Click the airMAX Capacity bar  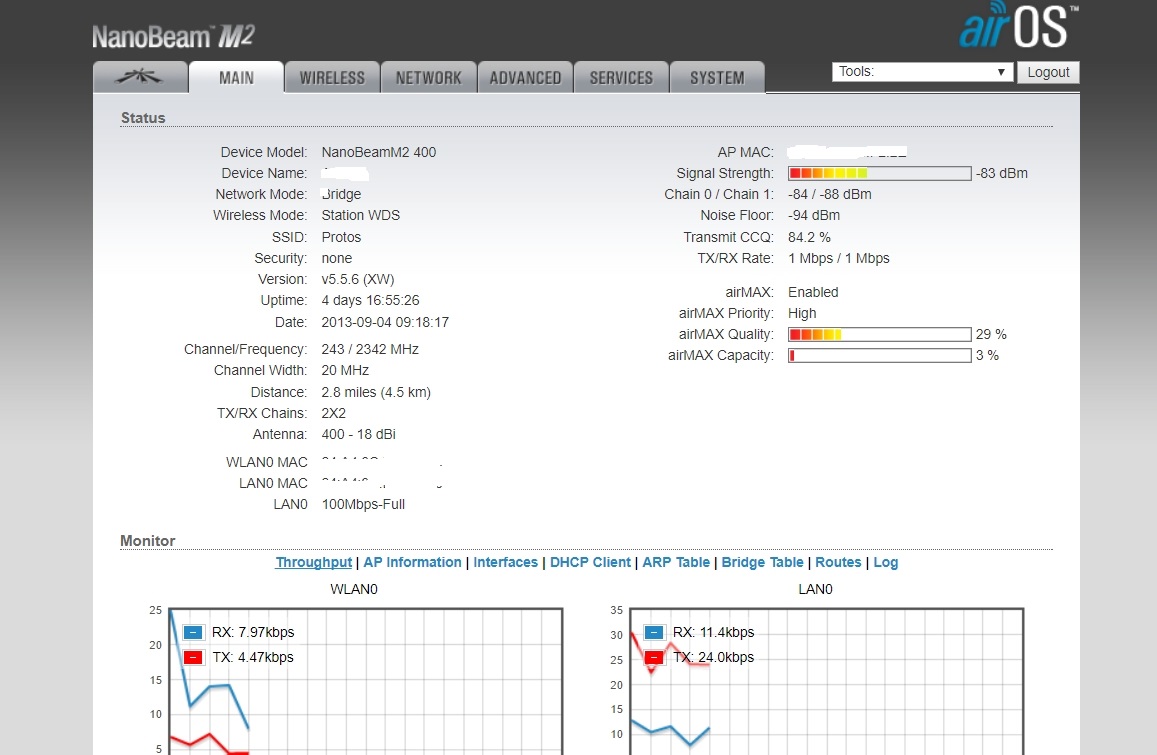(880, 356)
